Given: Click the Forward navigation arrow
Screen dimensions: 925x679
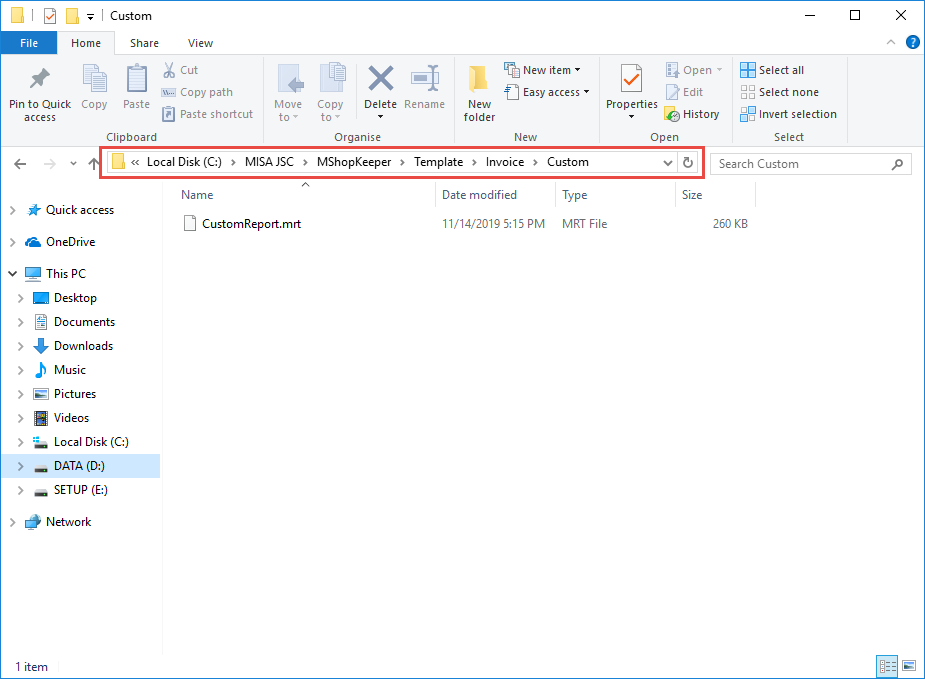Looking at the screenshot, I should pyautogui.click(x=50, y=164).
